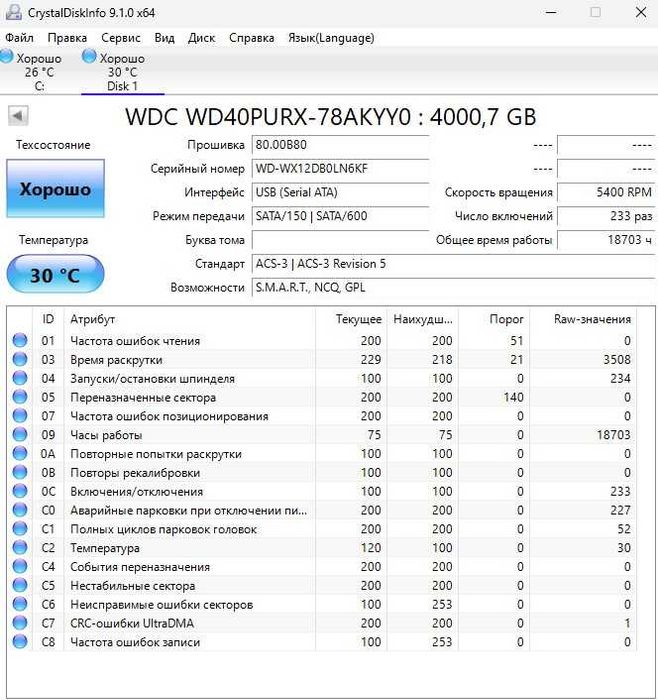
Task: Click the status orb for attribute C7 CRC errors
Action: click(x=20, y=623)
